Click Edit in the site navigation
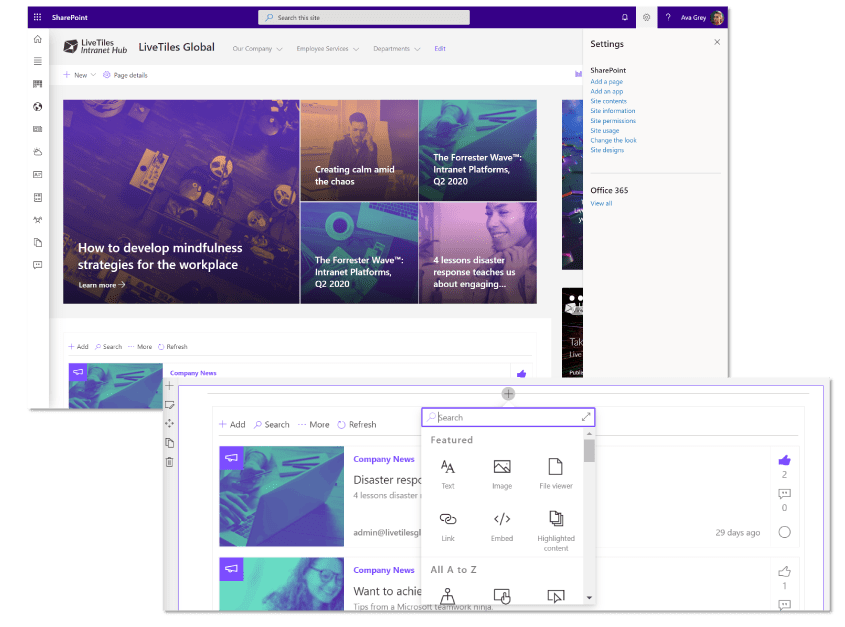Viewport: 845px width, 627px height. coord(440,49)
